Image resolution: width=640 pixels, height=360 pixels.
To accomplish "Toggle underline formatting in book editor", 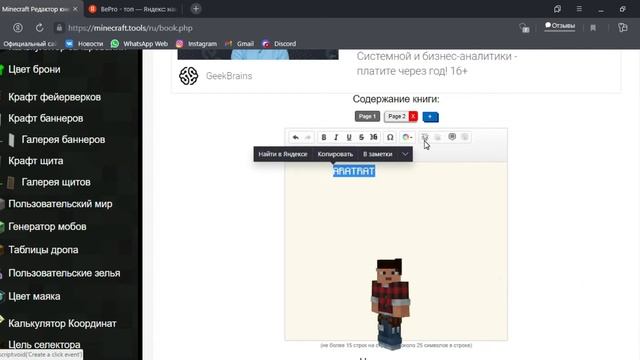I will pyautogui.click(x=349, y=137).
